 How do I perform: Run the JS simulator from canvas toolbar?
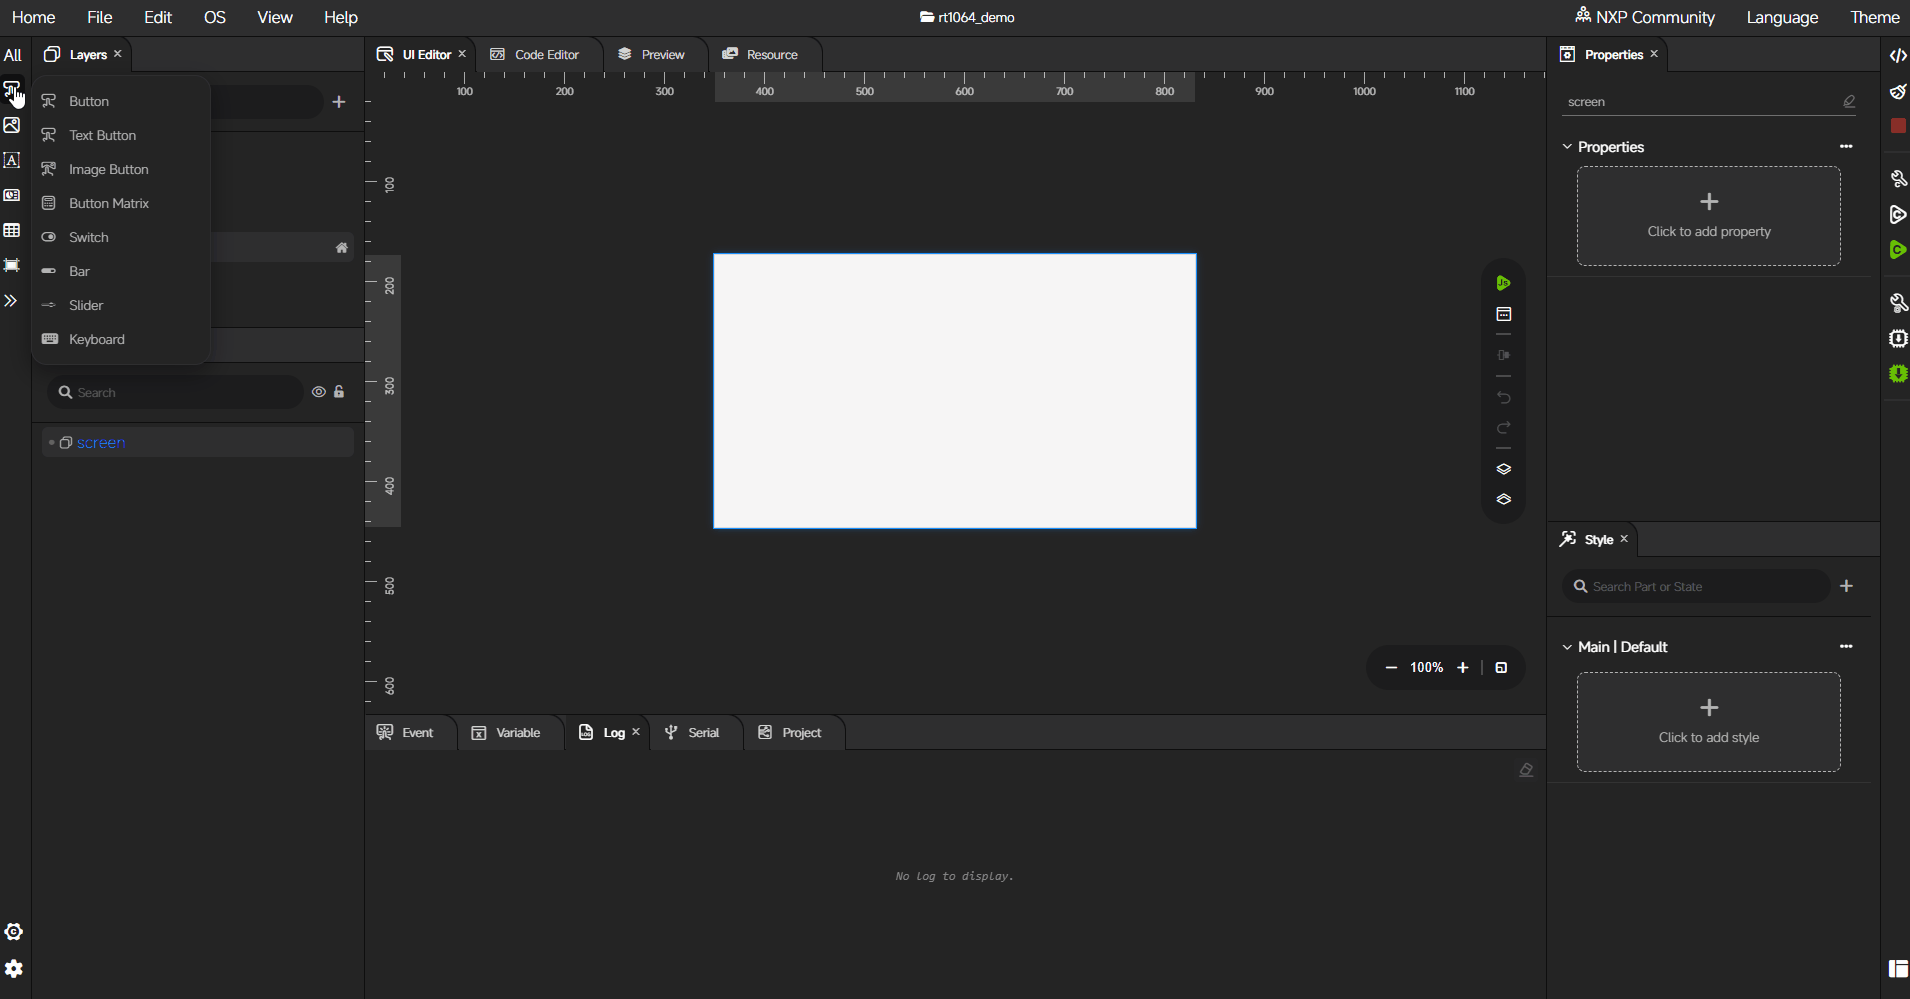(x=1503, y=283)
